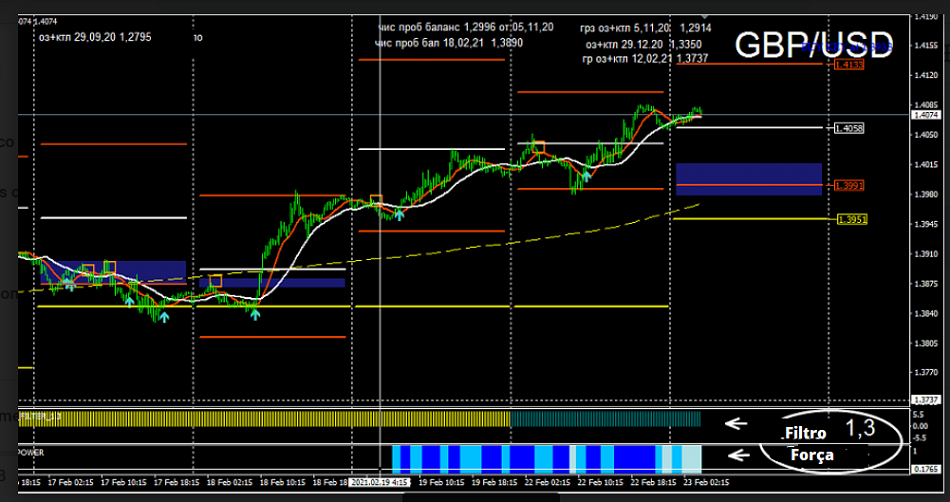This screenshot has width=950, height=502.
Task: Select the orange 1.3991 price level tag
Action: click(849, 186)
